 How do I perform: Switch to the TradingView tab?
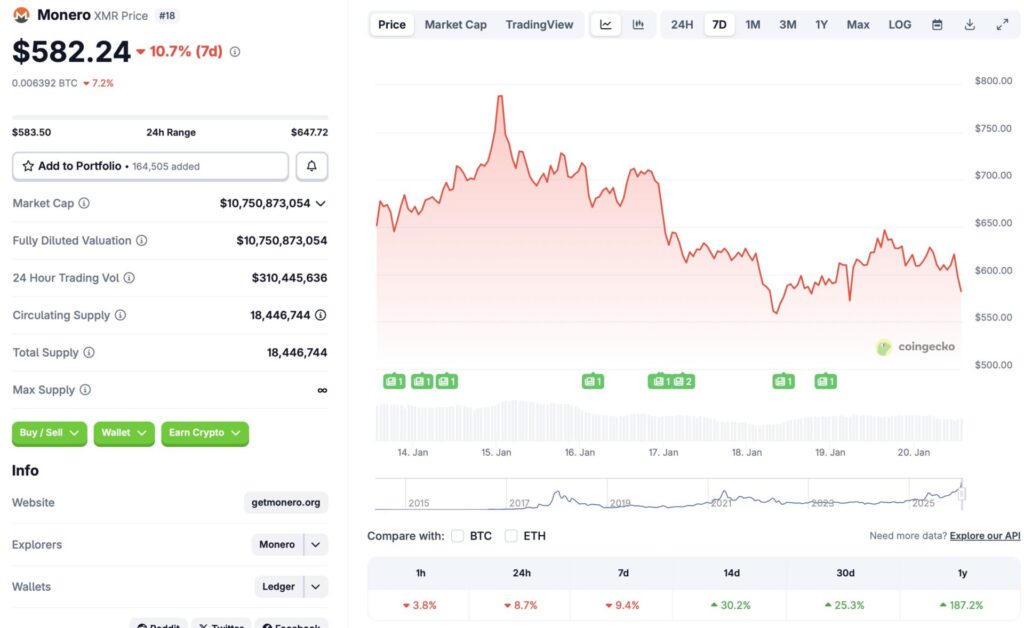coord(539,24)
